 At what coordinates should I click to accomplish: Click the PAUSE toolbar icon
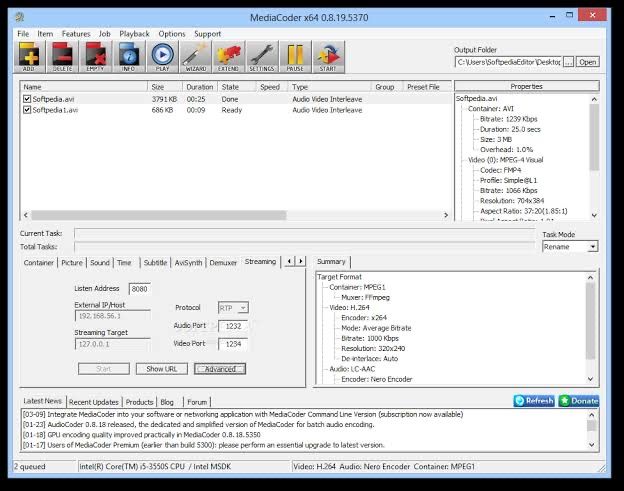pos(295,57)
